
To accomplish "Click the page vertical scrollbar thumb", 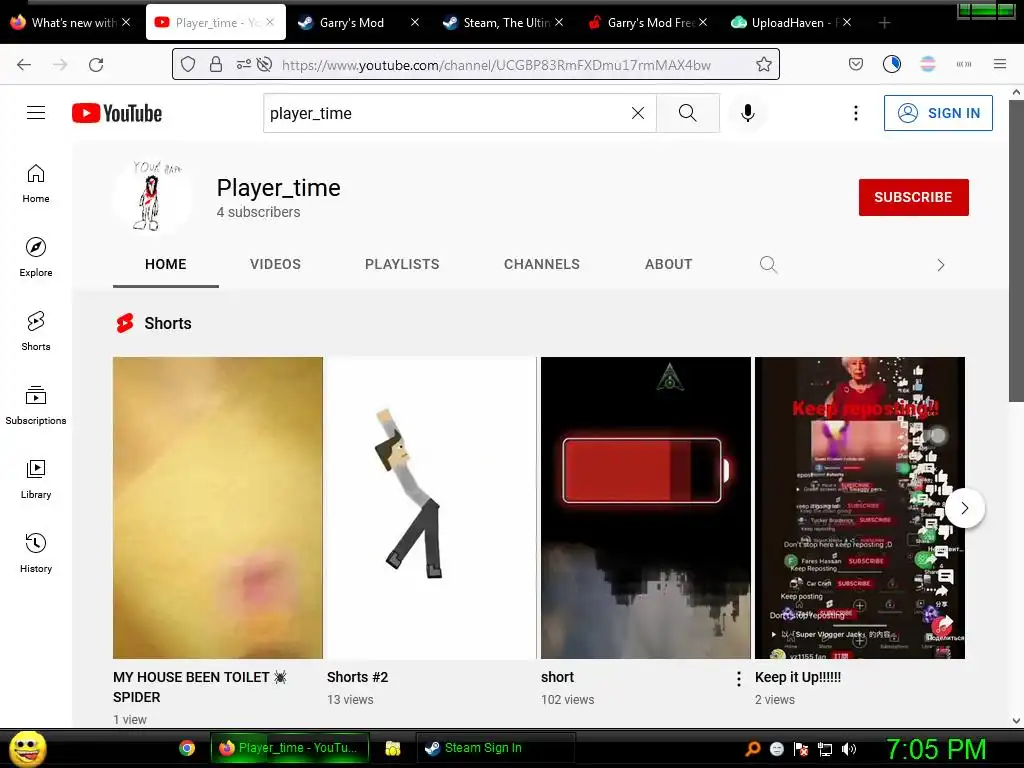I will pyautogui.click(x=1016, y=251).
